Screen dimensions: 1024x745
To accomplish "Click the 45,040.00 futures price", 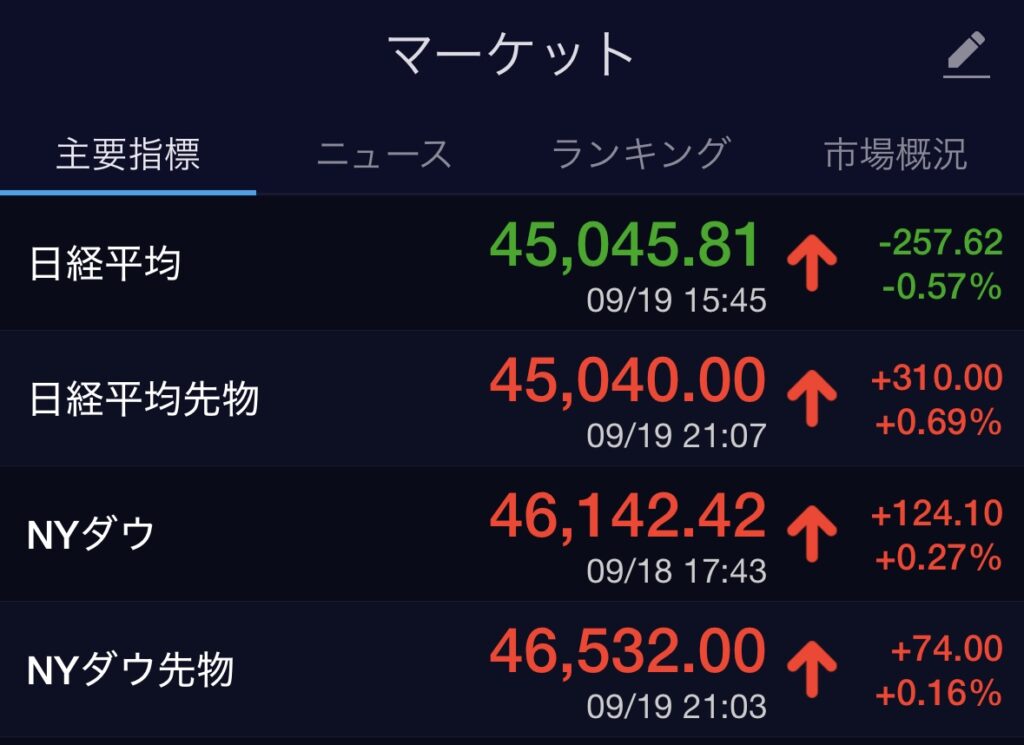I will [627, 381].
